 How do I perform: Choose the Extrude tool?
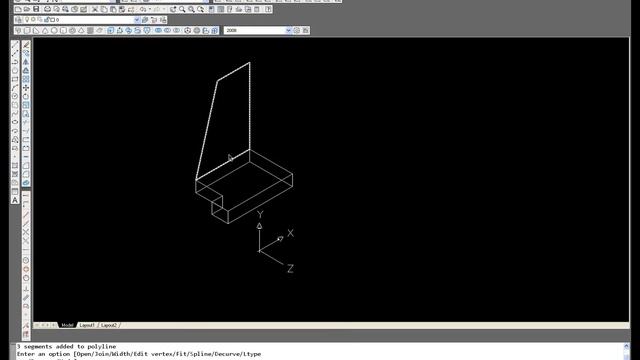[111, 31]
